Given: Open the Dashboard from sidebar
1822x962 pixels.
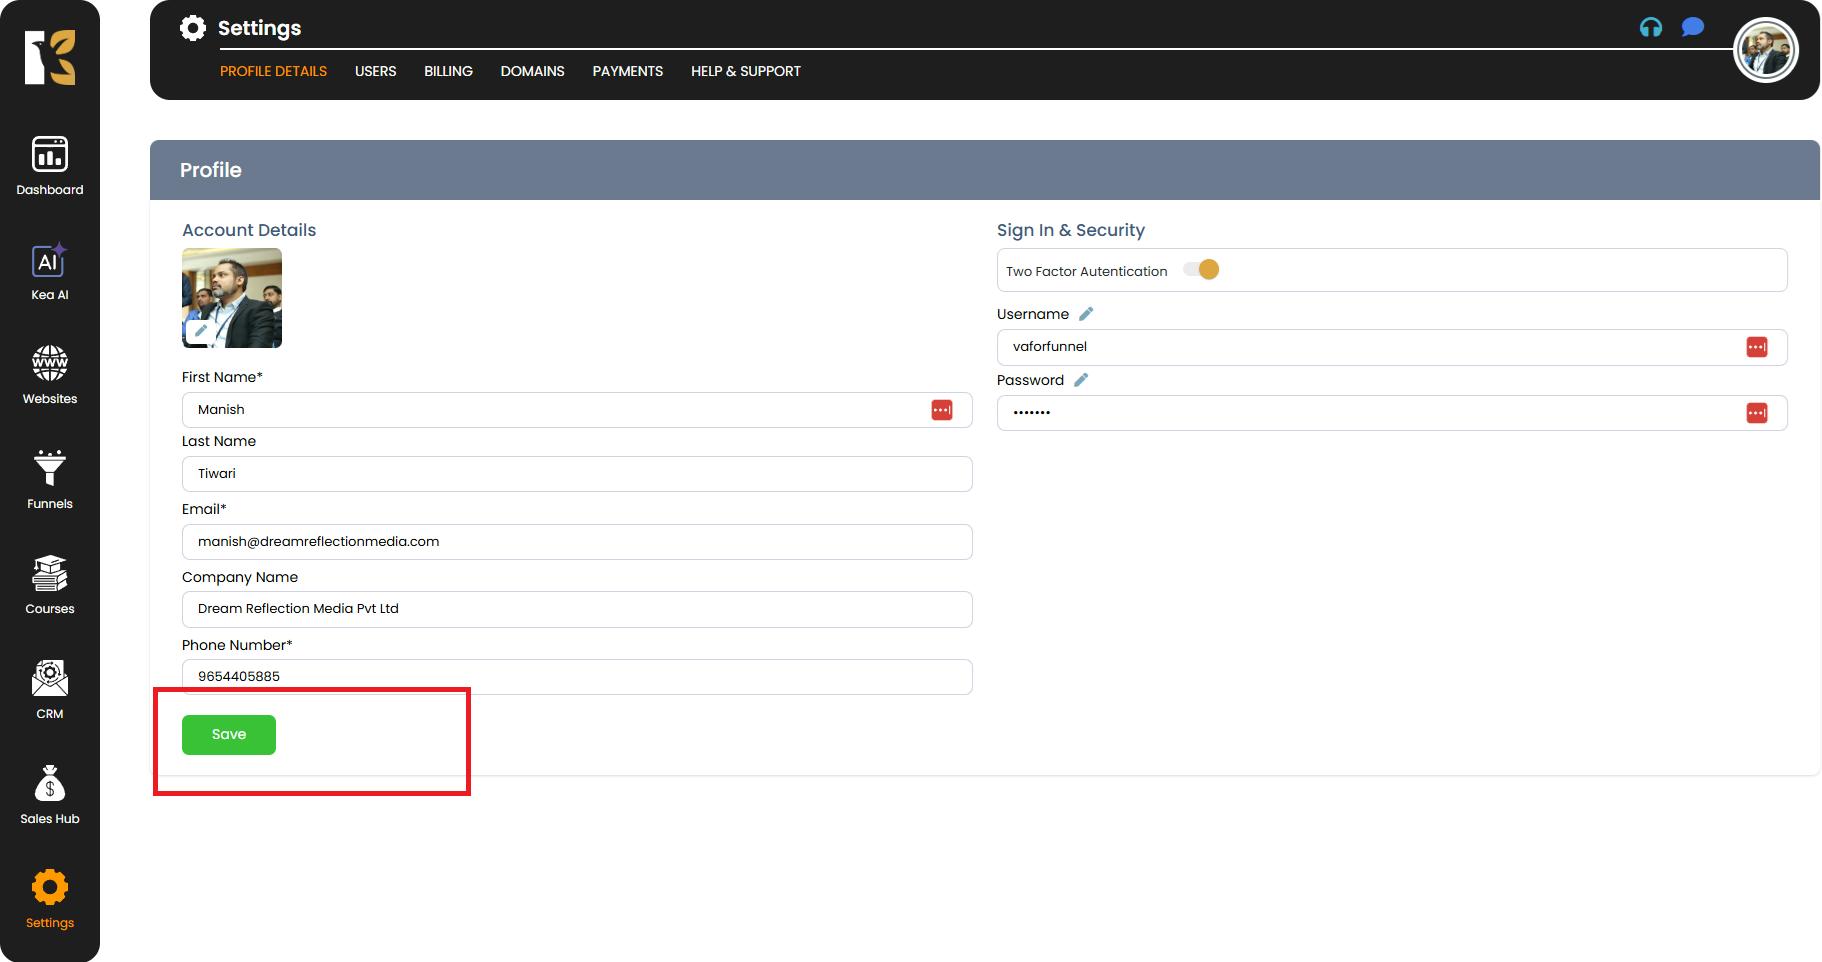Looking at the screenshot, I should [50, 166].
